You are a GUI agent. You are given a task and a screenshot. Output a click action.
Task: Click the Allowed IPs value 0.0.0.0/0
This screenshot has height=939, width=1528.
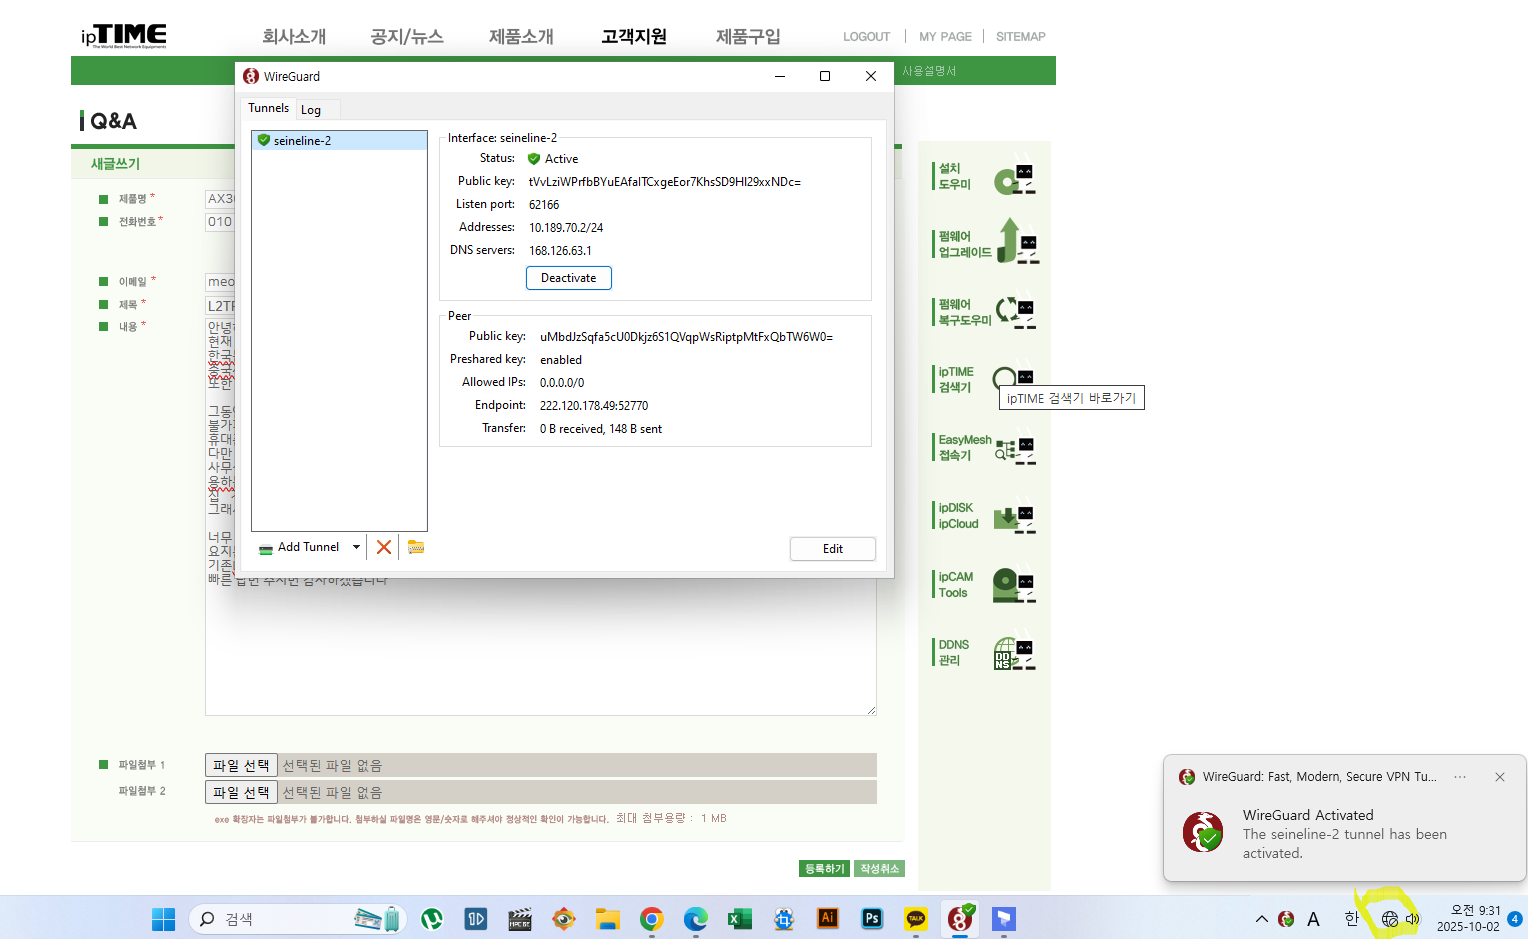point(562,383)
